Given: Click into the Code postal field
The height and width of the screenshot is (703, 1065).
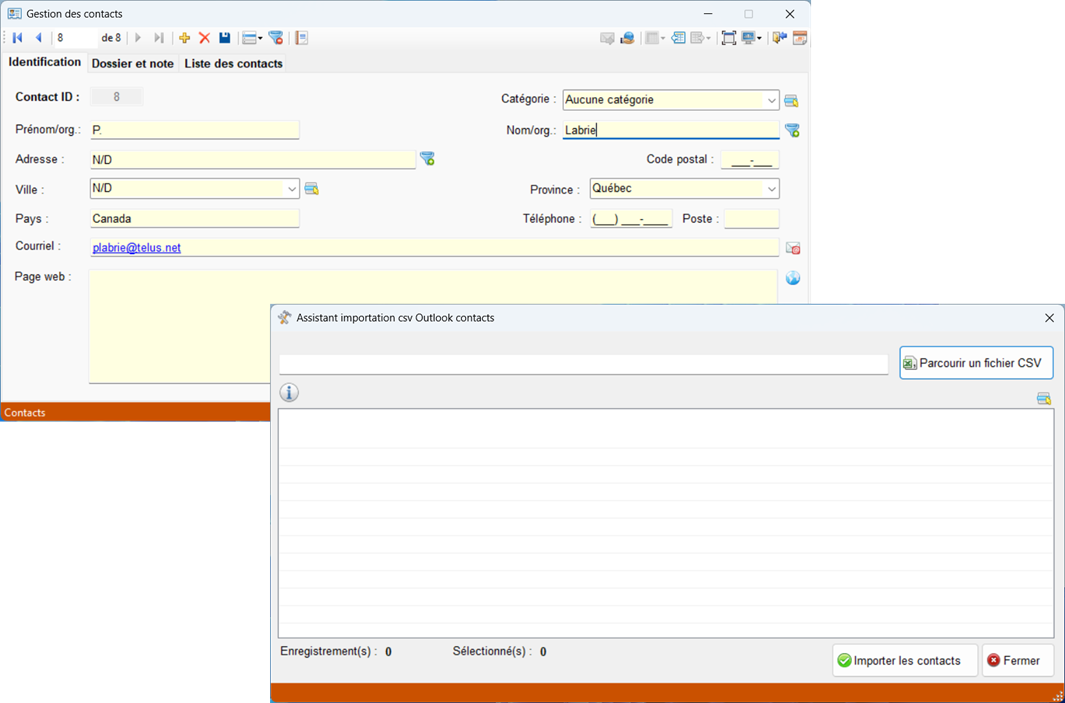Looking at the screenshot, I should click(x=749, y=160).
